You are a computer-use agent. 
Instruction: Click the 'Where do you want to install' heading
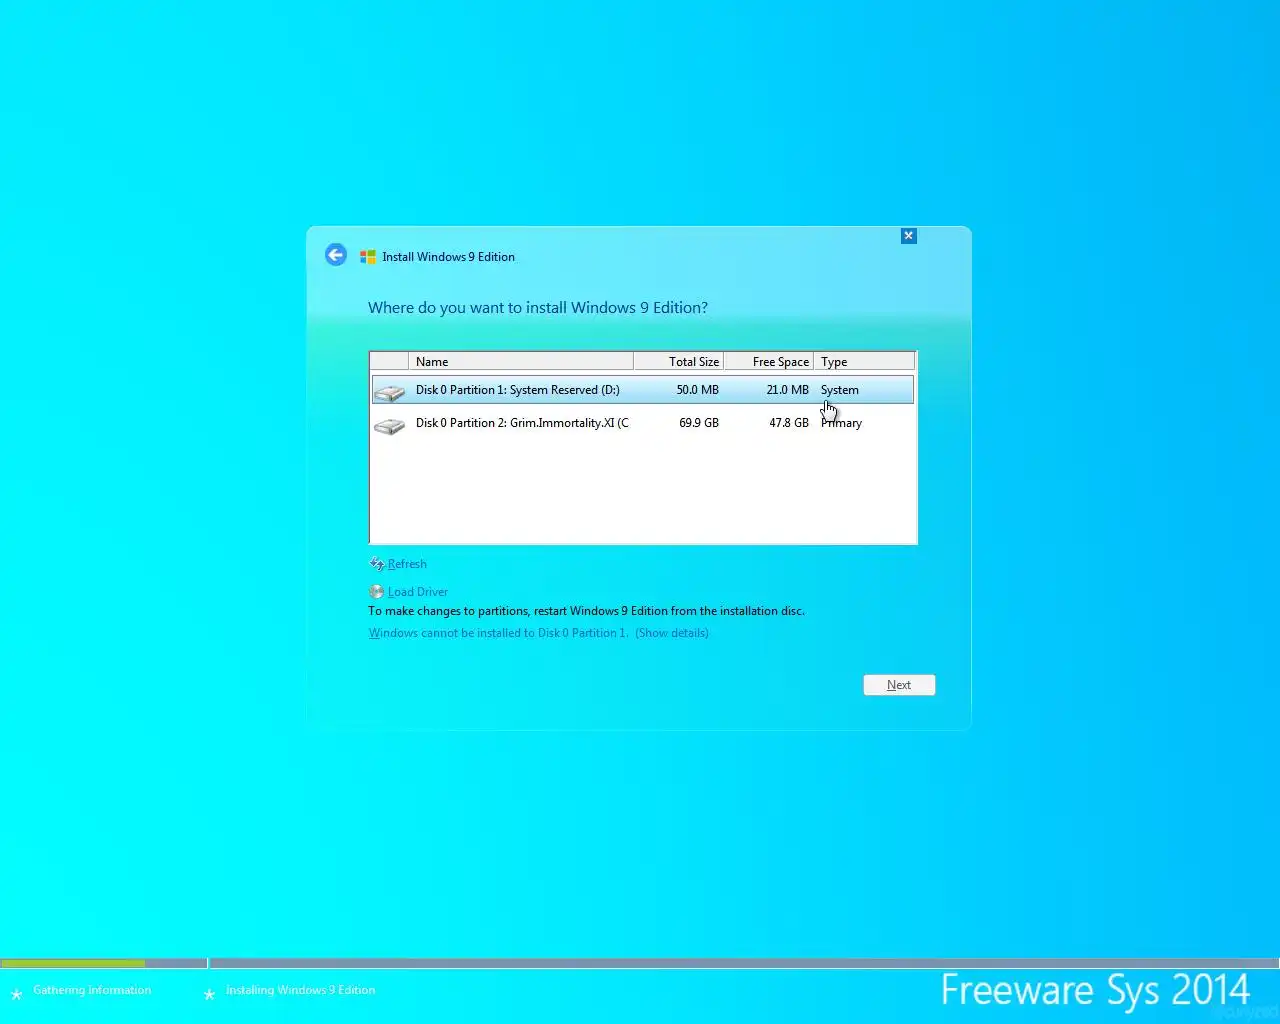[538, 308]
